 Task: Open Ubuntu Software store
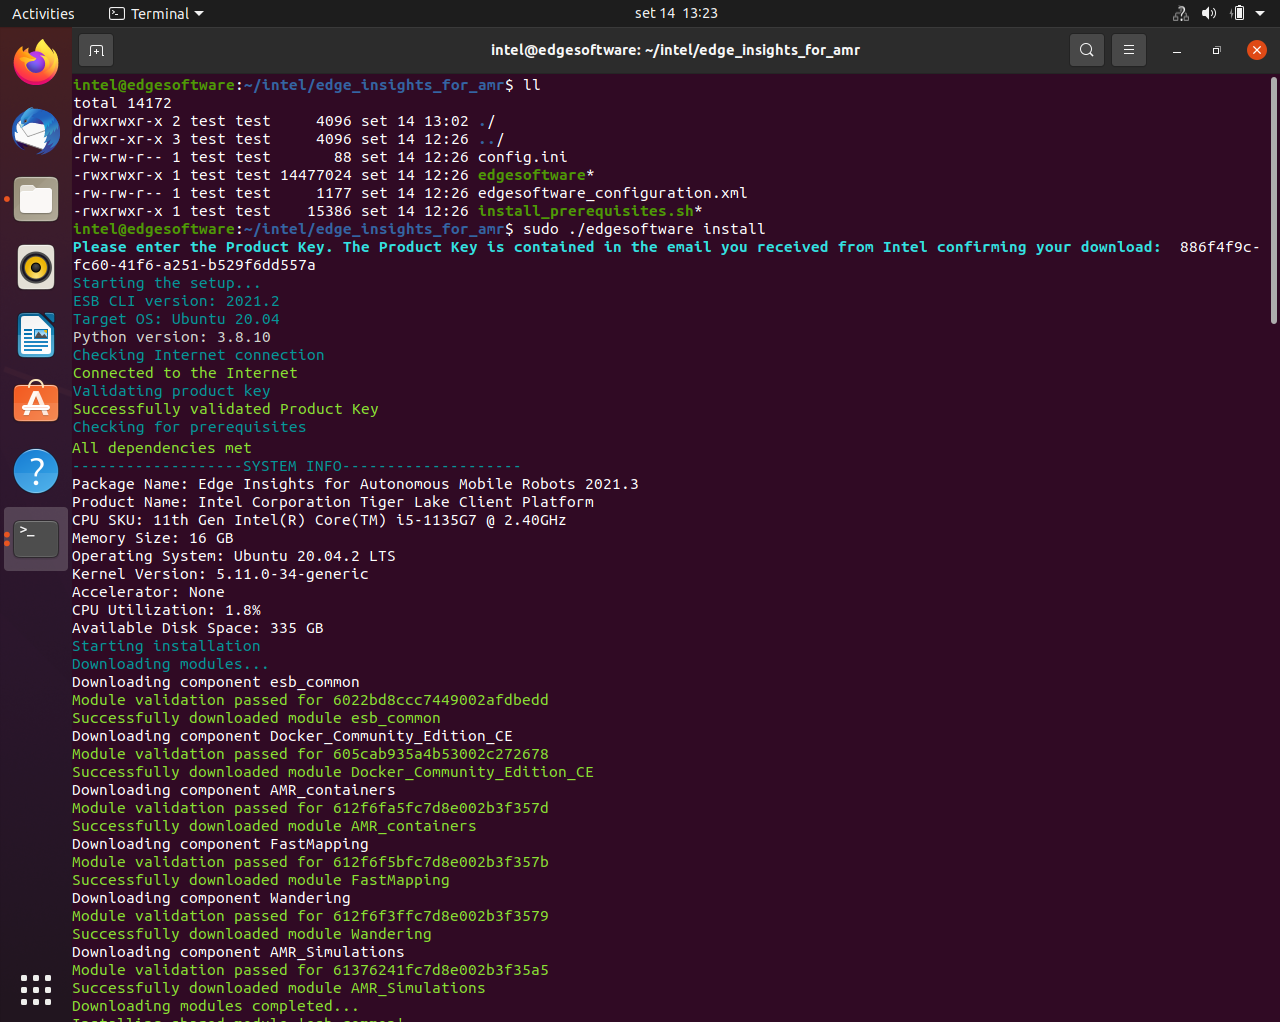[36, 403]
